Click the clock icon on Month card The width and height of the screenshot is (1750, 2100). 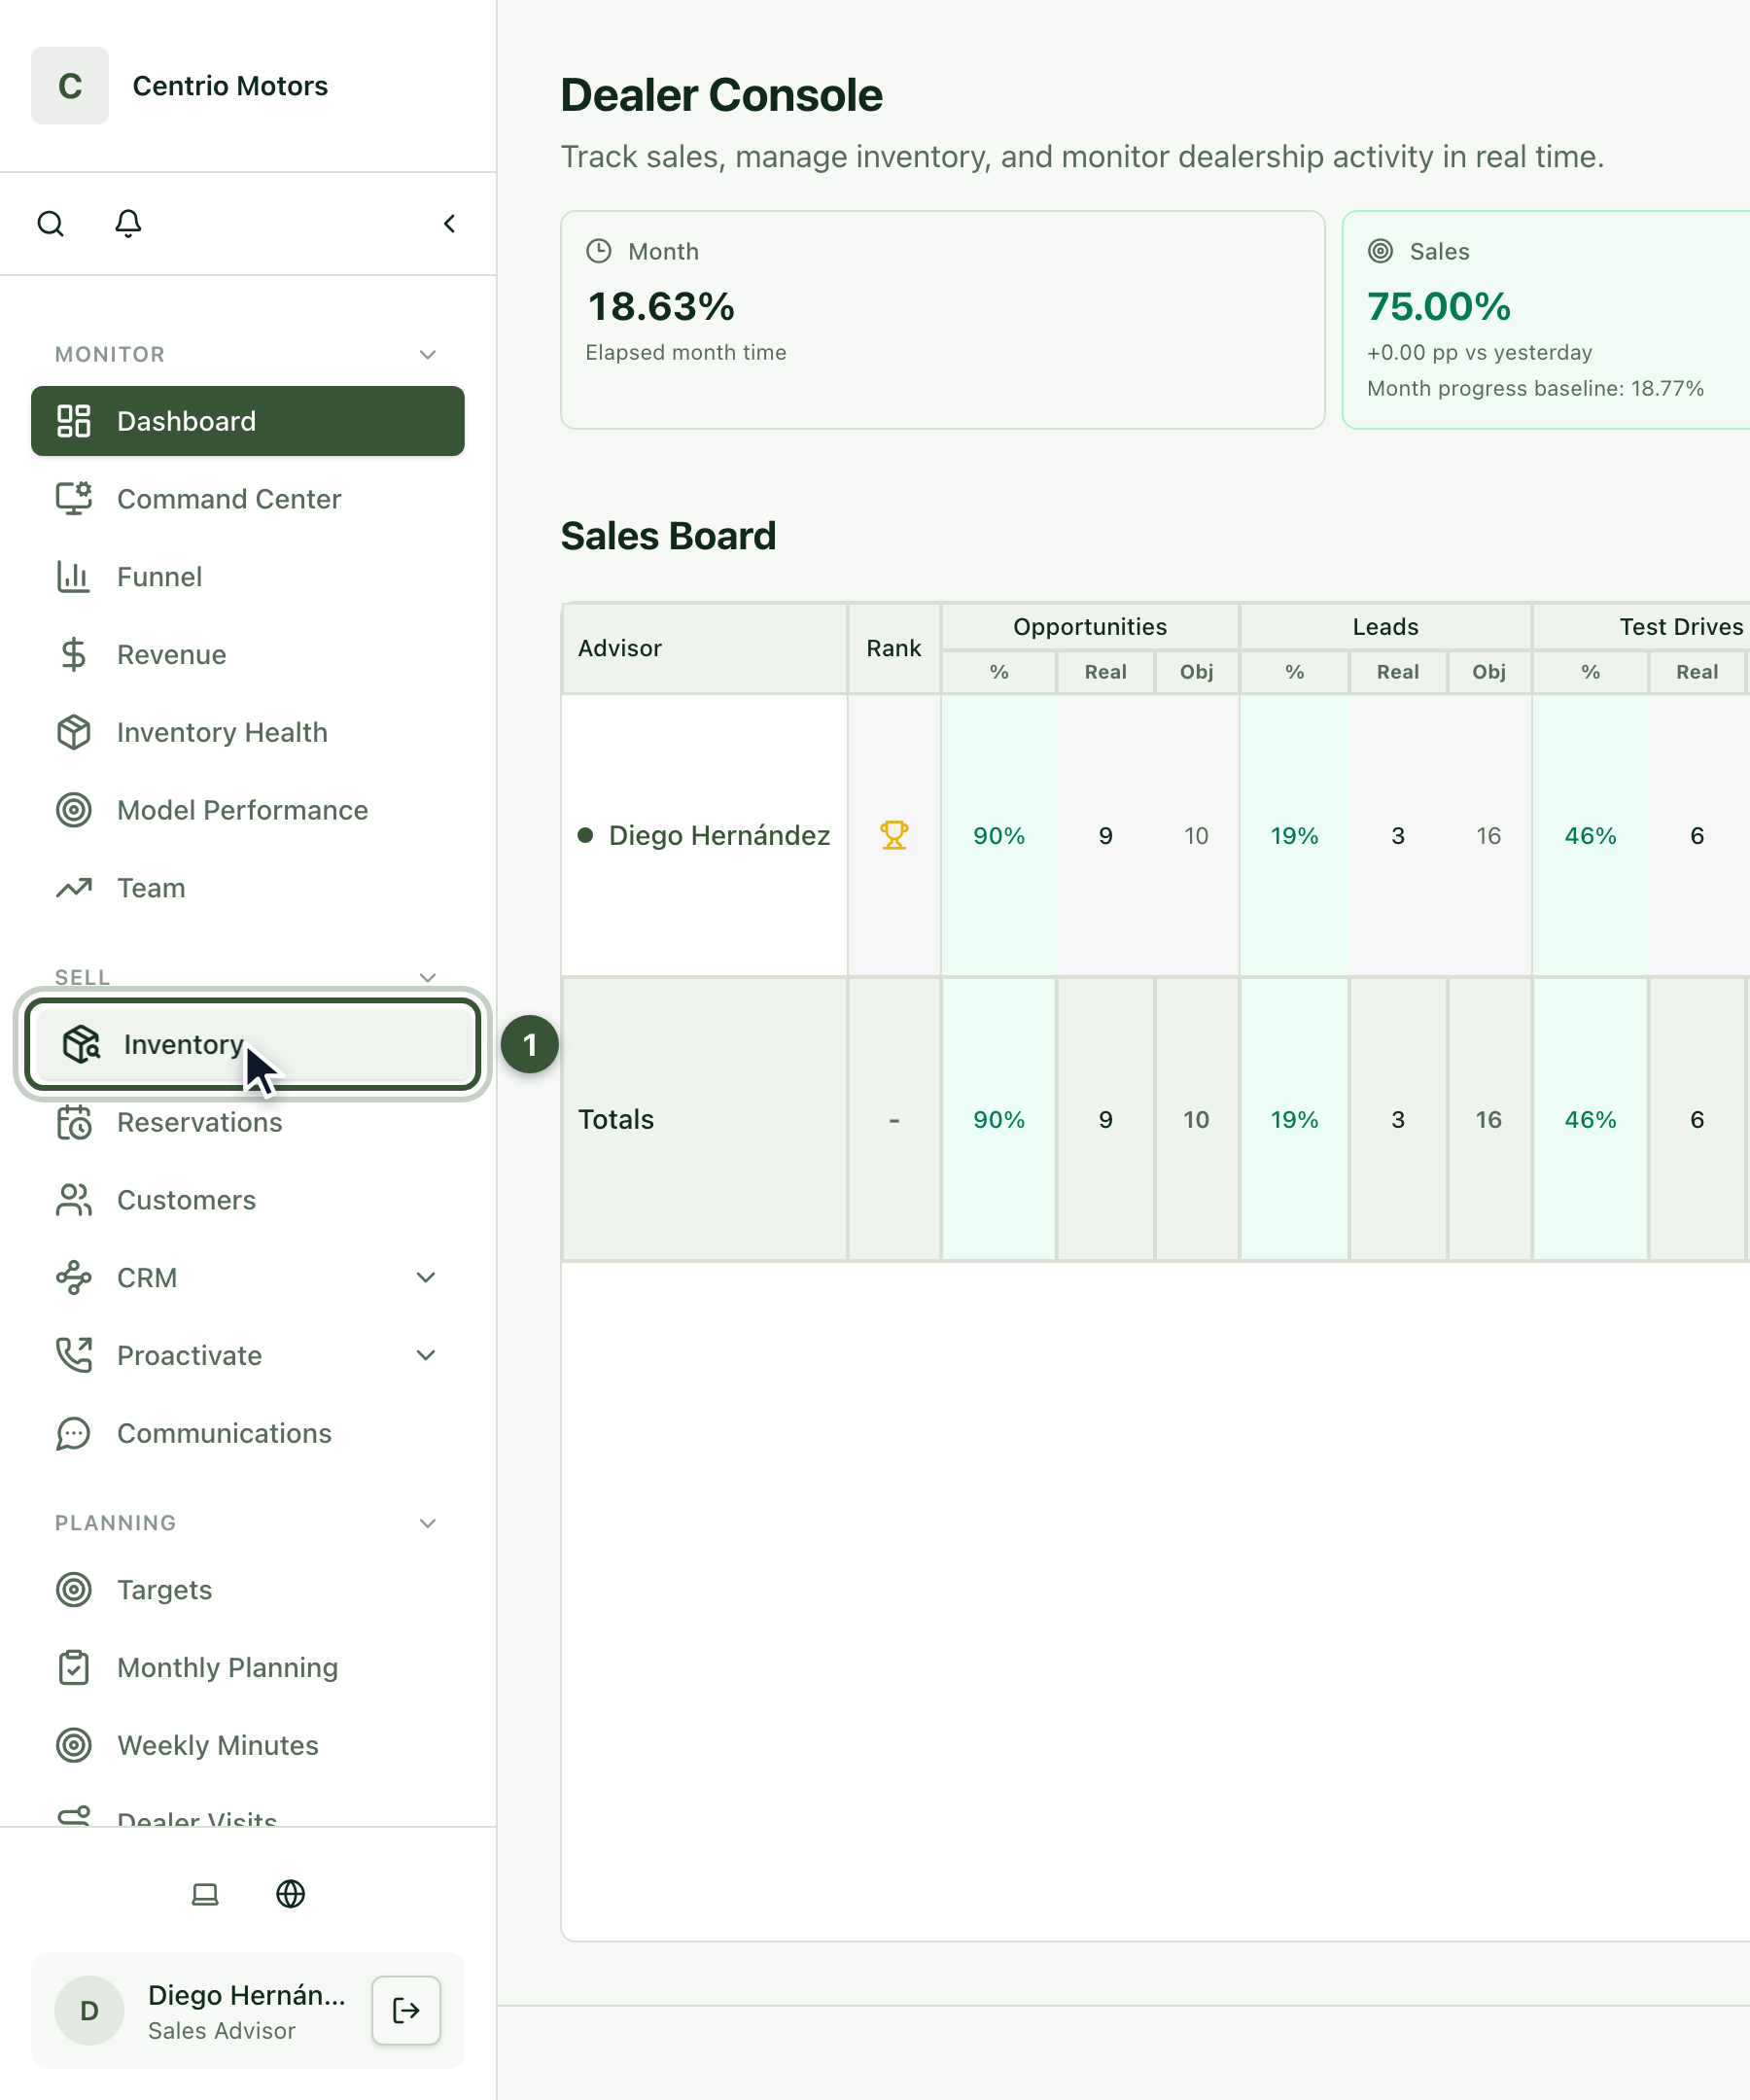coord(599,251)
